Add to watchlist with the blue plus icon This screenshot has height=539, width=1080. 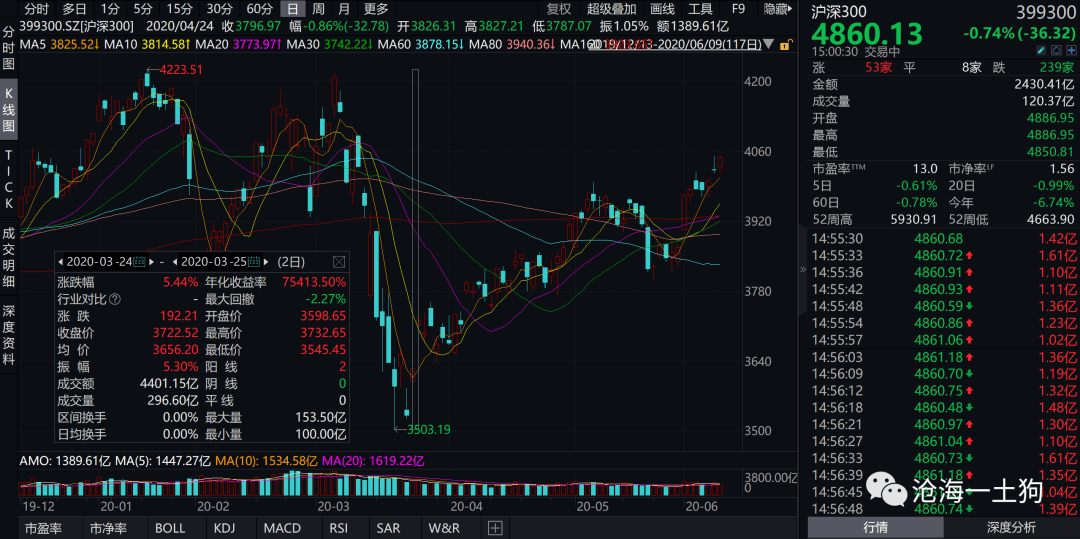click(1072, 50)
